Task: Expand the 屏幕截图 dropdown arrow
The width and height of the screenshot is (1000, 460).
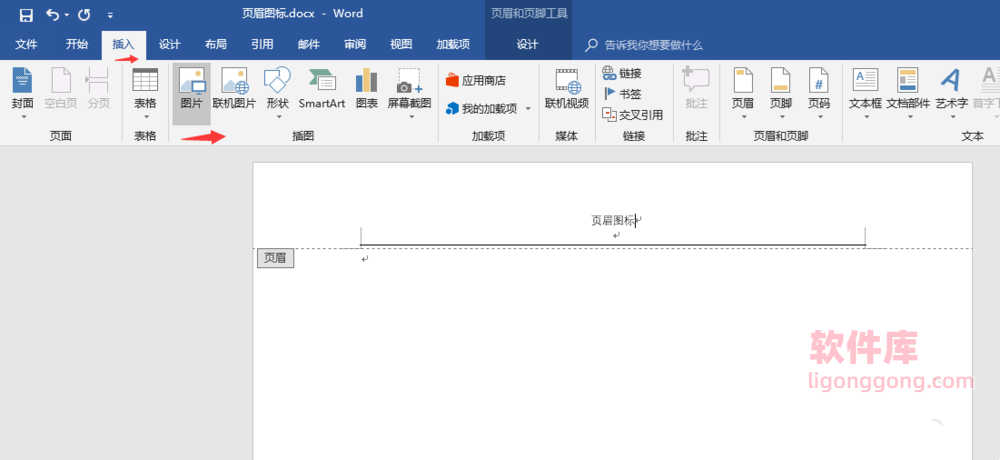Action: 411,117
